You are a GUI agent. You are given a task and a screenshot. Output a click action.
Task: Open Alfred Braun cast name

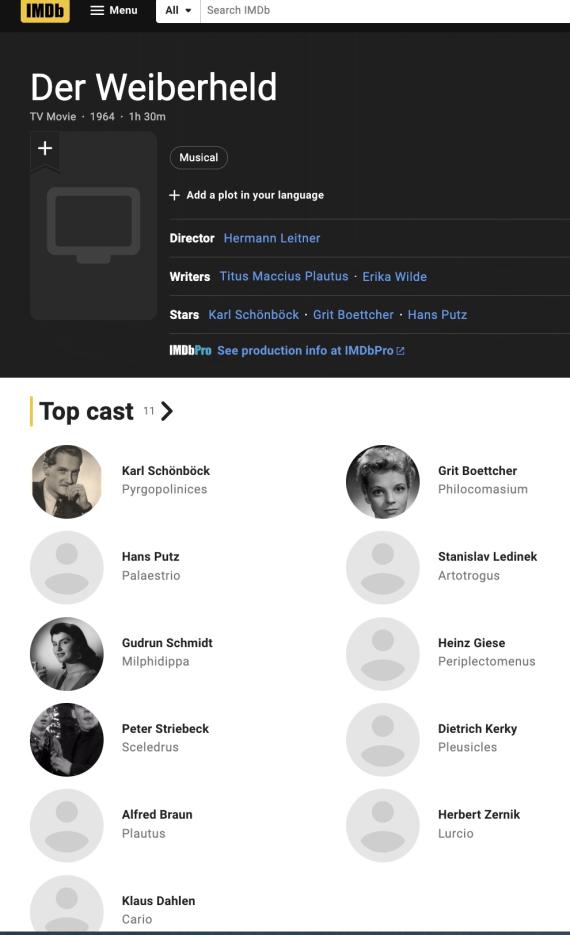tap(157, 815)
